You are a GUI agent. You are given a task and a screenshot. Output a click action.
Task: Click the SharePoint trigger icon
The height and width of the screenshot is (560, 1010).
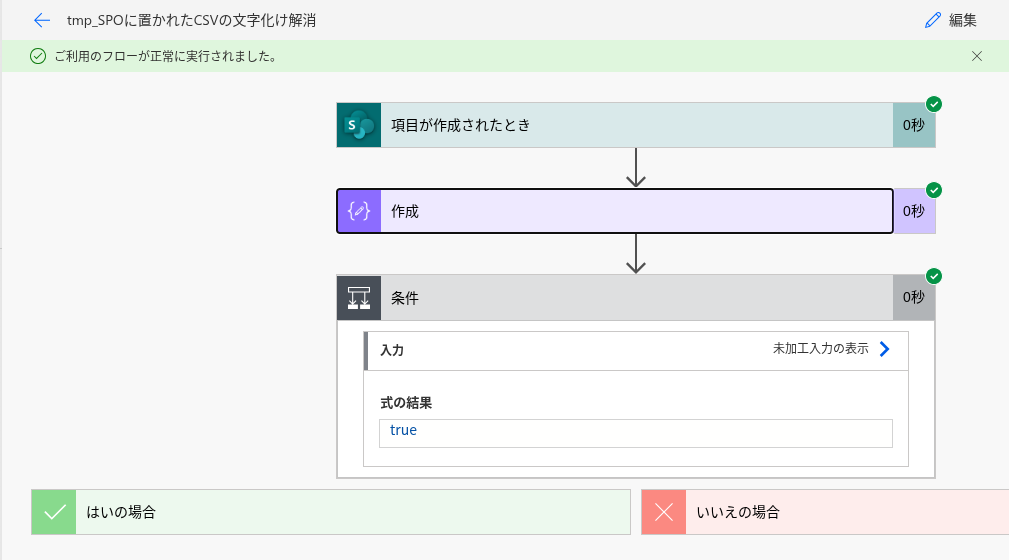[x=359, y=125]
